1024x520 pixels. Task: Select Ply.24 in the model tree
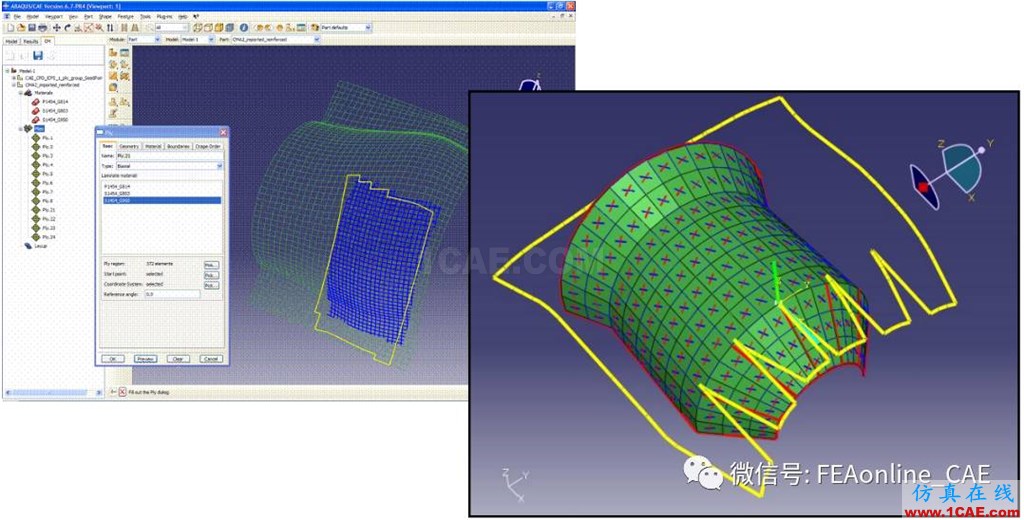click(48, 236)
